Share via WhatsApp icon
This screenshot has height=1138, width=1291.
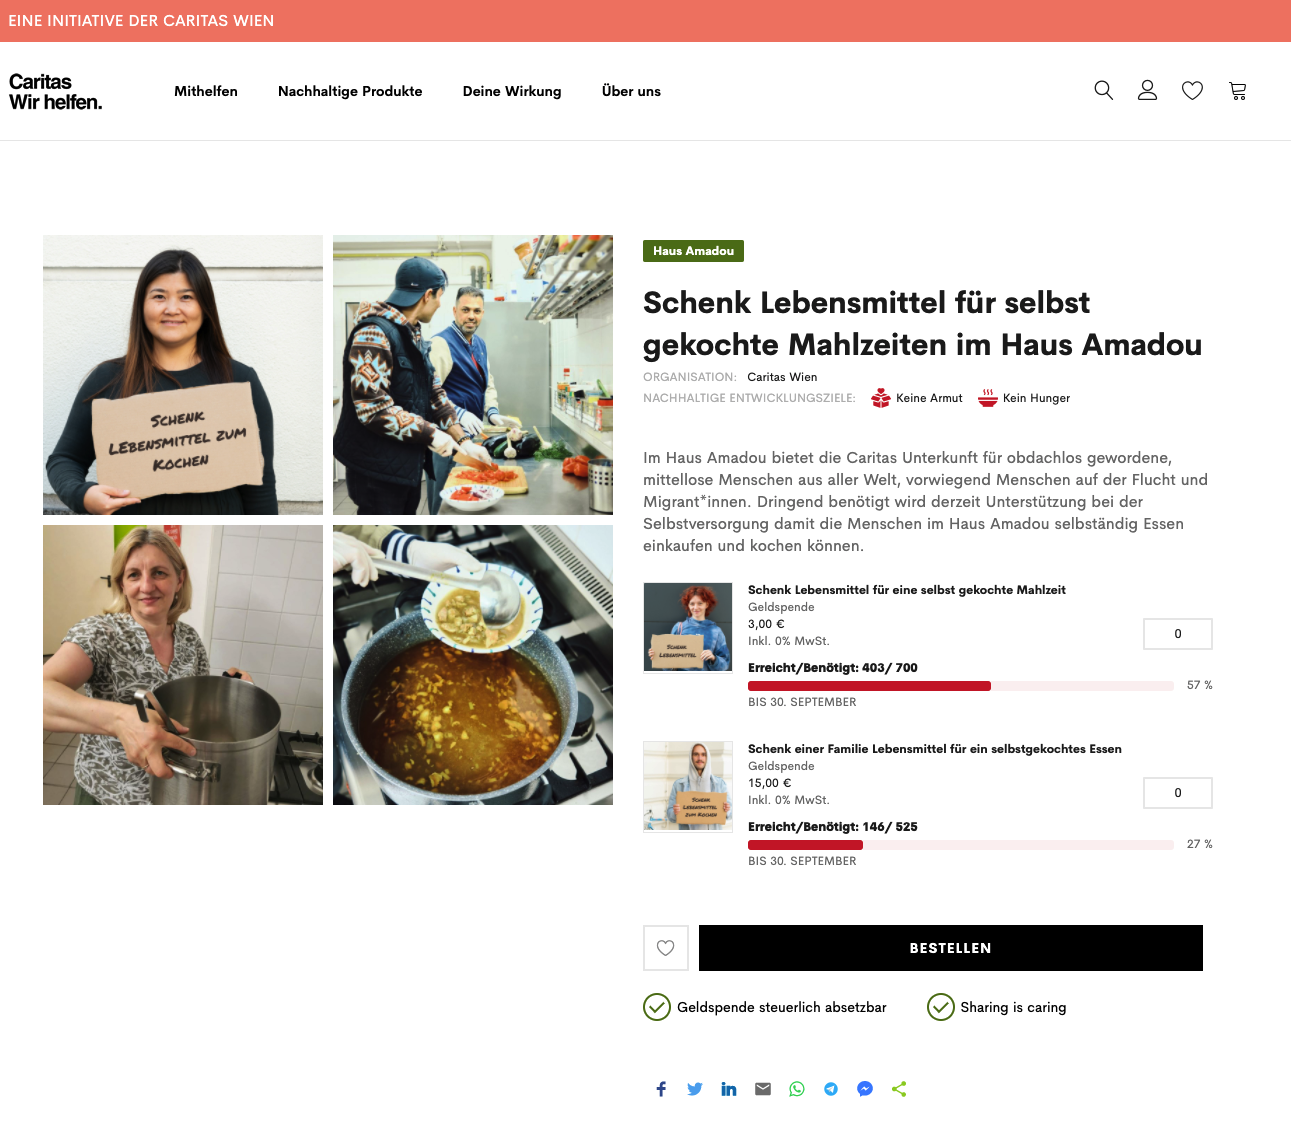click(x=797, y=1089)
